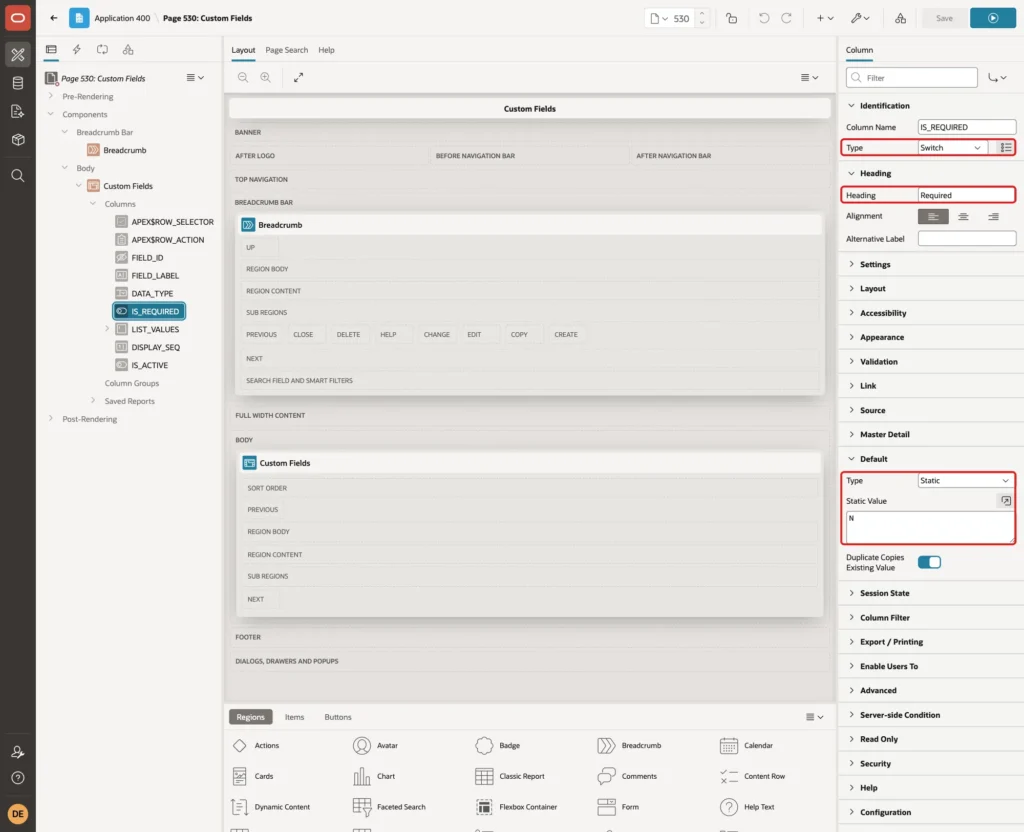Click the Alternative Label field
1024x832 pixels.
[x=967, y=239]
